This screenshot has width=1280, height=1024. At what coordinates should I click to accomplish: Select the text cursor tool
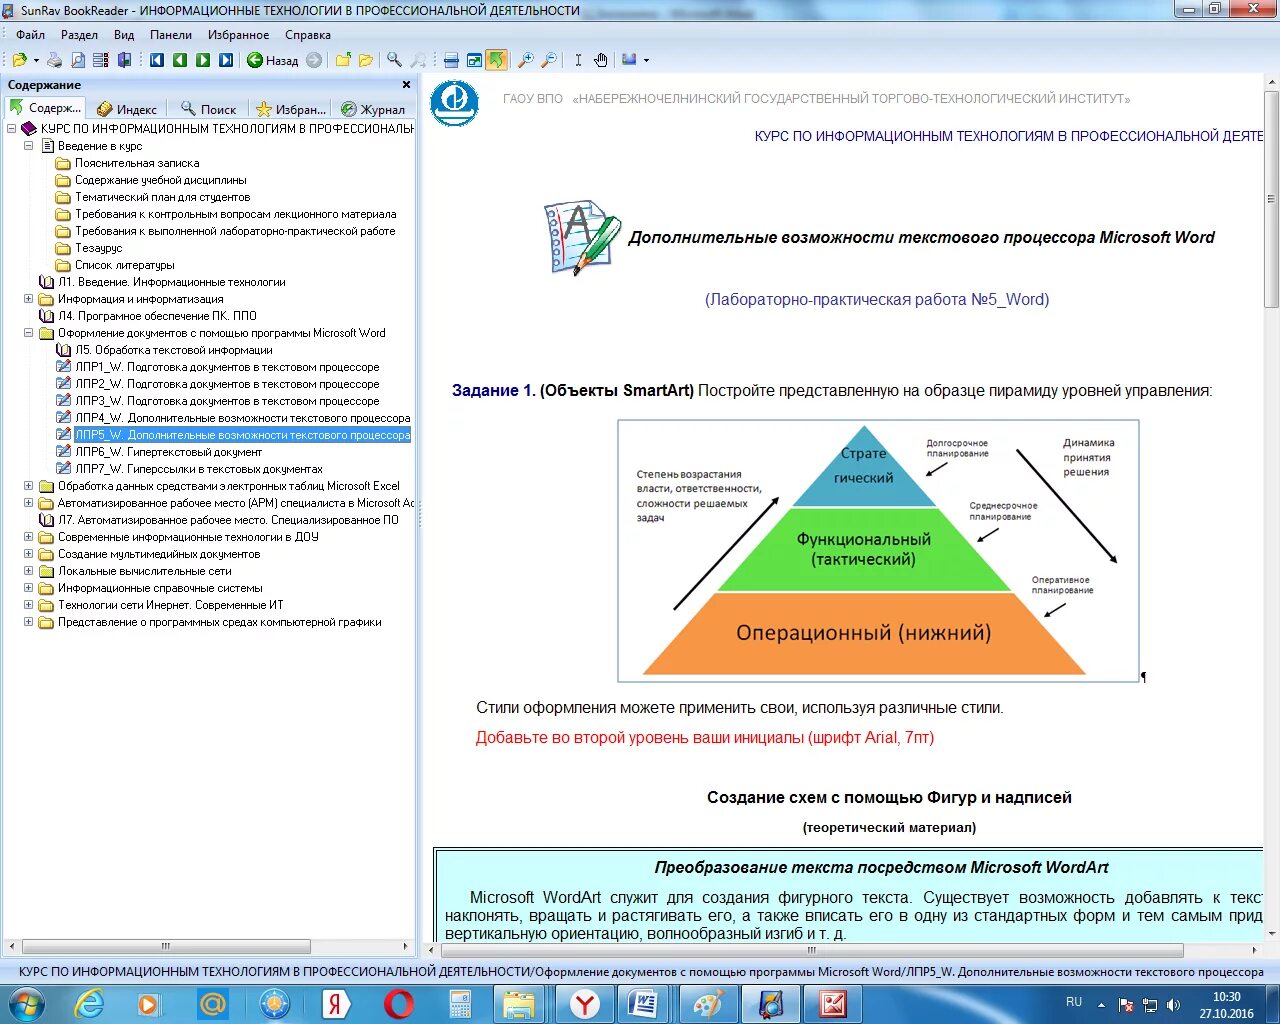tap(578, 60)
